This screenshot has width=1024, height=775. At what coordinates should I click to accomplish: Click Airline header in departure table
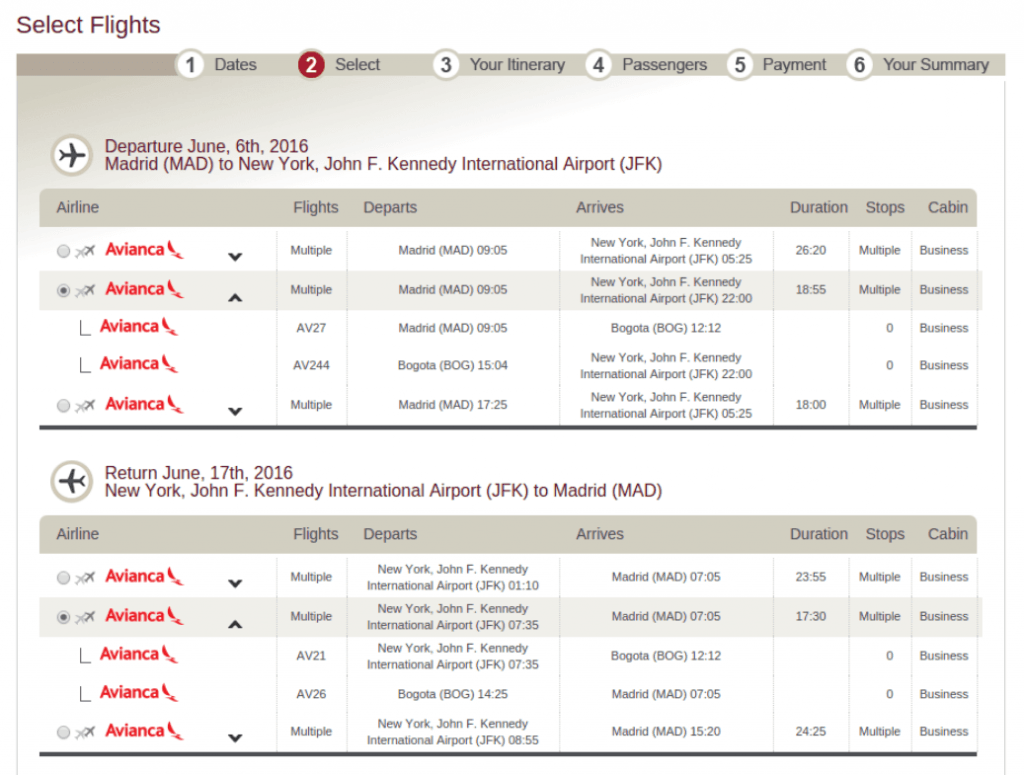(x=78, y=207)
